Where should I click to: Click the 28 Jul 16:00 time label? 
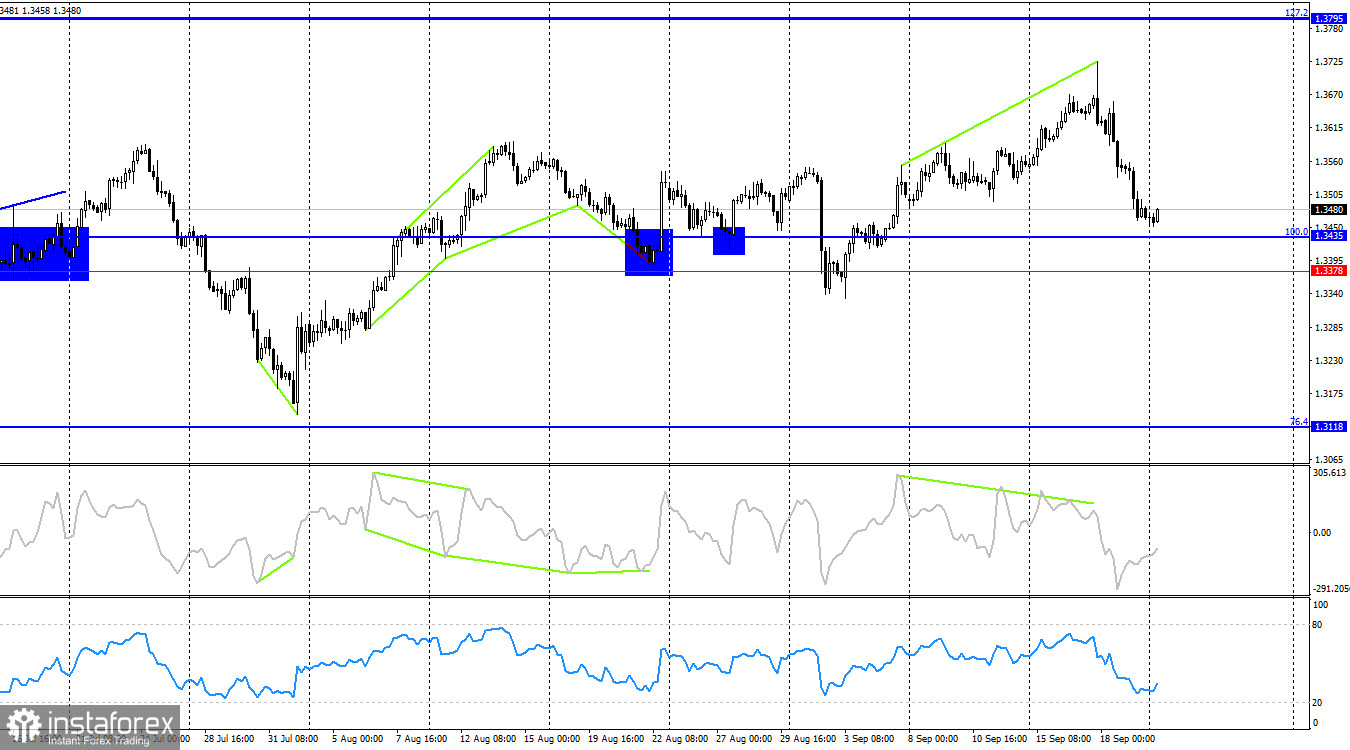point(229,740)
